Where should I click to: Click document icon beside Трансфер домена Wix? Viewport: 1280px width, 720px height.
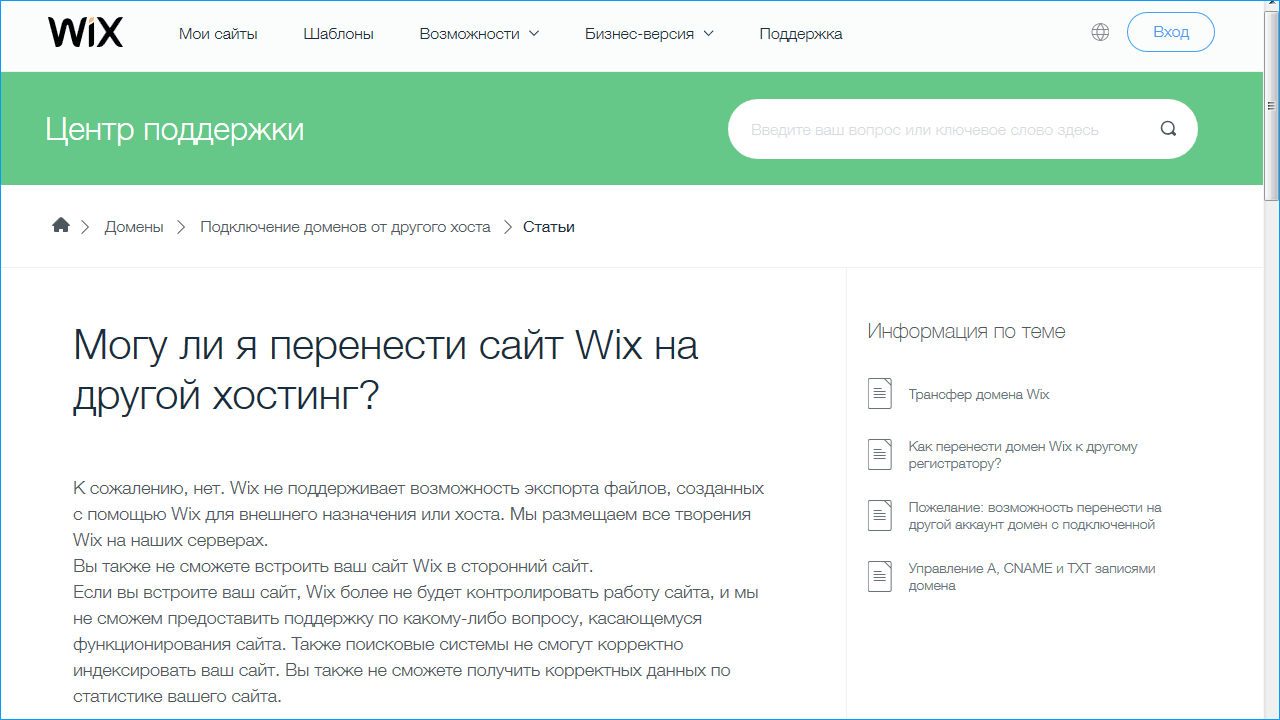(879, 394)
